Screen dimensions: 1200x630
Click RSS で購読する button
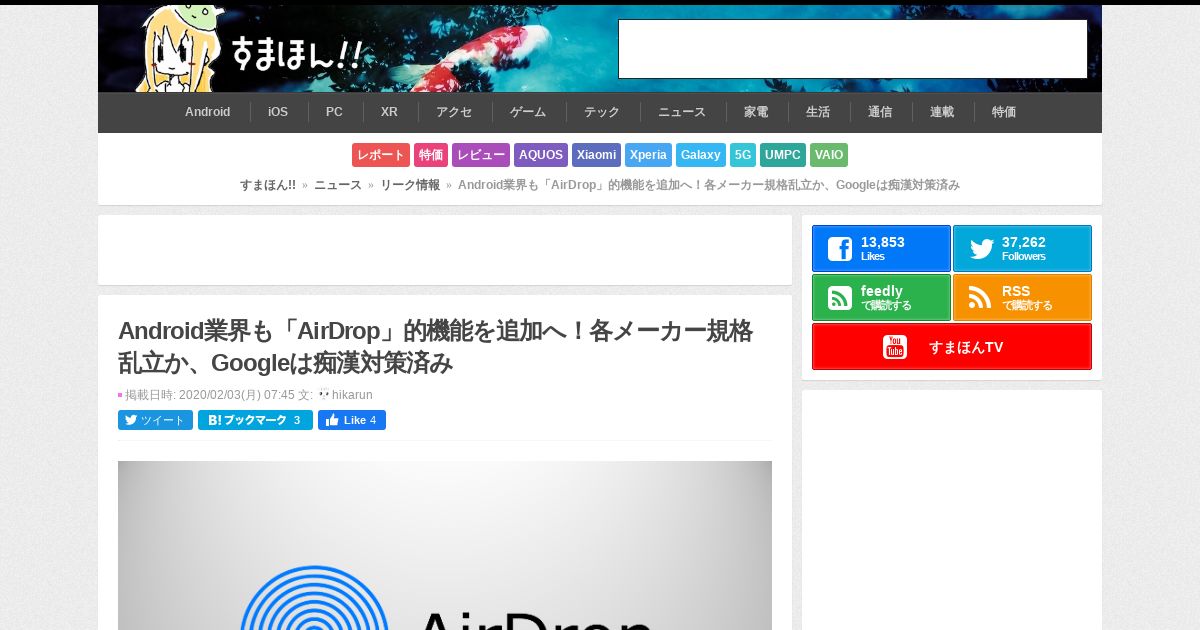click(x=1022, y=298)
